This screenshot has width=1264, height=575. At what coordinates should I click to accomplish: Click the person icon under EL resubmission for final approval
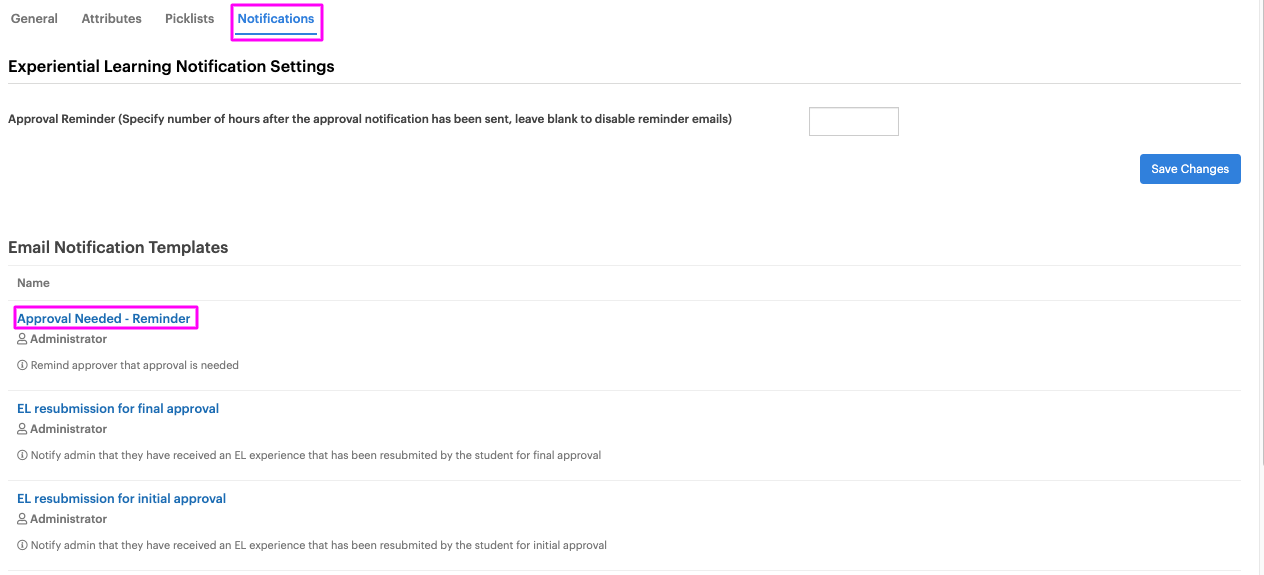click(x=22, y=429)
